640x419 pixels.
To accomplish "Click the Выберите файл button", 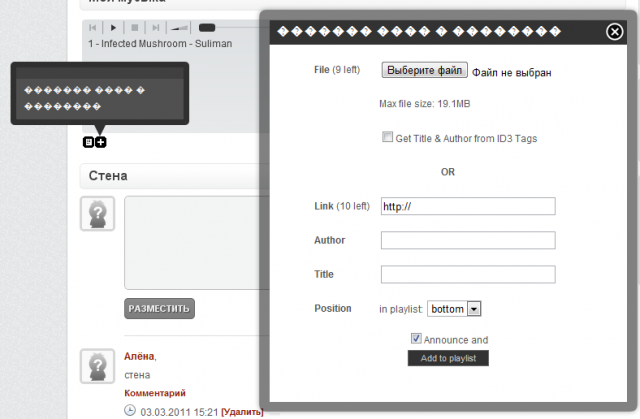I will click(424, 70).
